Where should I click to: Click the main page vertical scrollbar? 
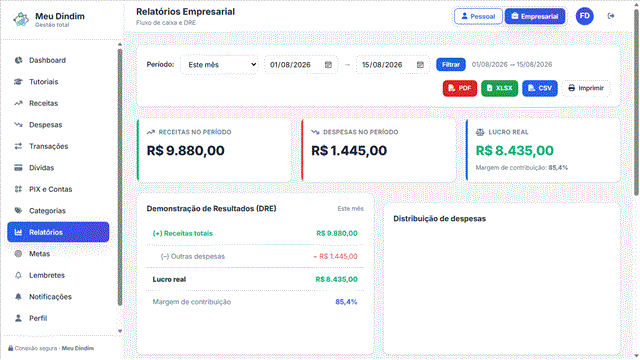click(x=636, y=102)
